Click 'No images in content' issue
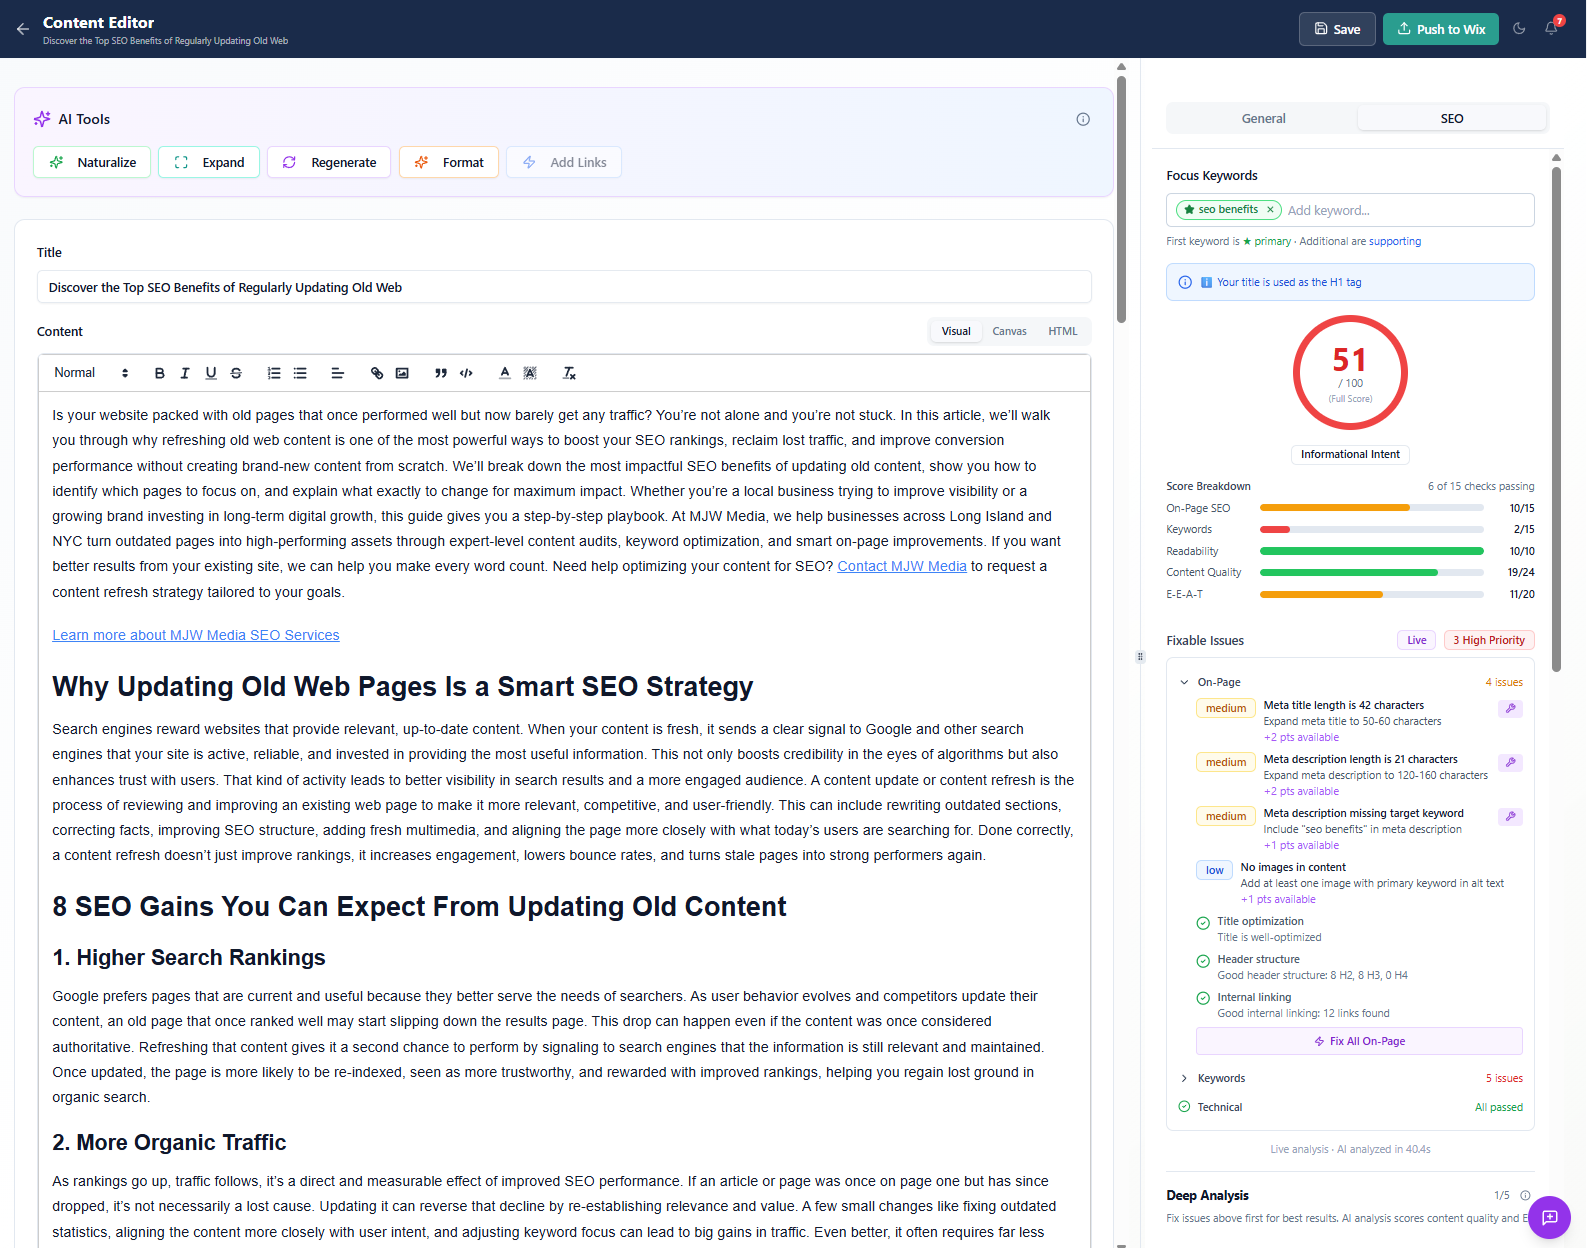 (x=1359, y=883)
